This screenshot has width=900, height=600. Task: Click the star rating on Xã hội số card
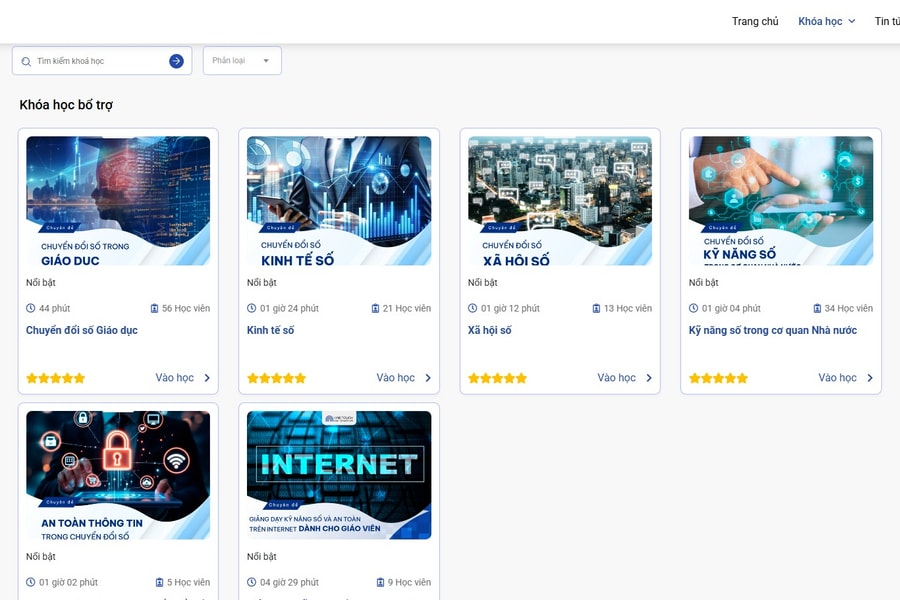[497, 378]
